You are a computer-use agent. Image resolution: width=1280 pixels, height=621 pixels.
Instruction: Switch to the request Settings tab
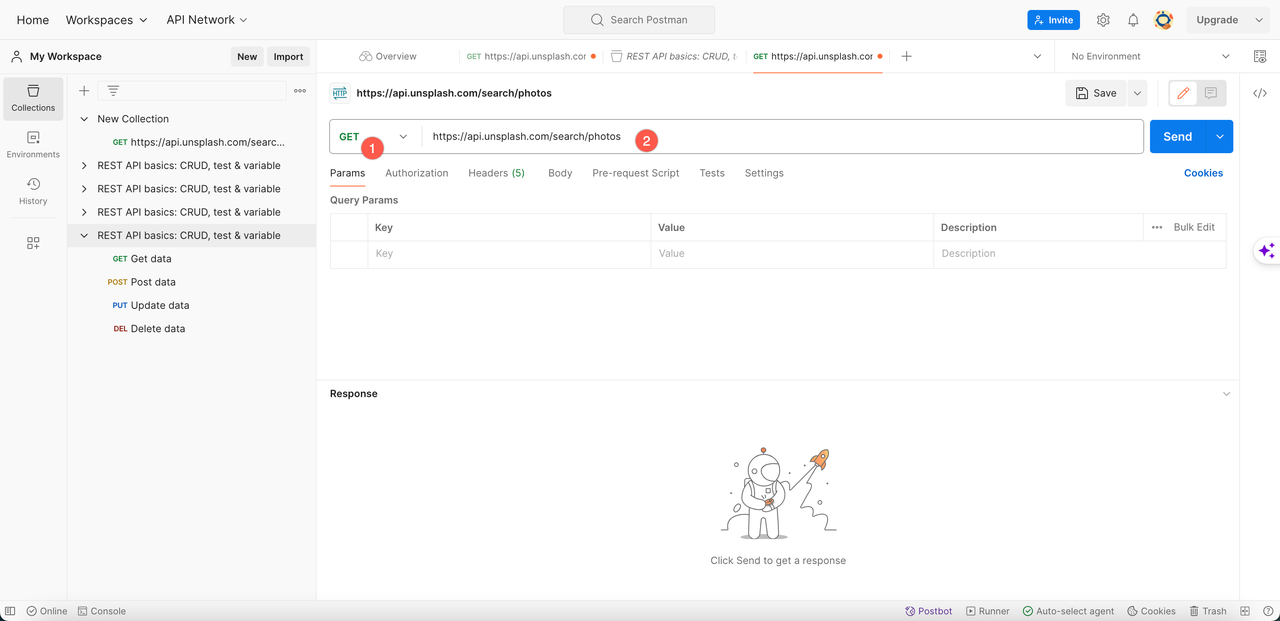tap(764, 173)
